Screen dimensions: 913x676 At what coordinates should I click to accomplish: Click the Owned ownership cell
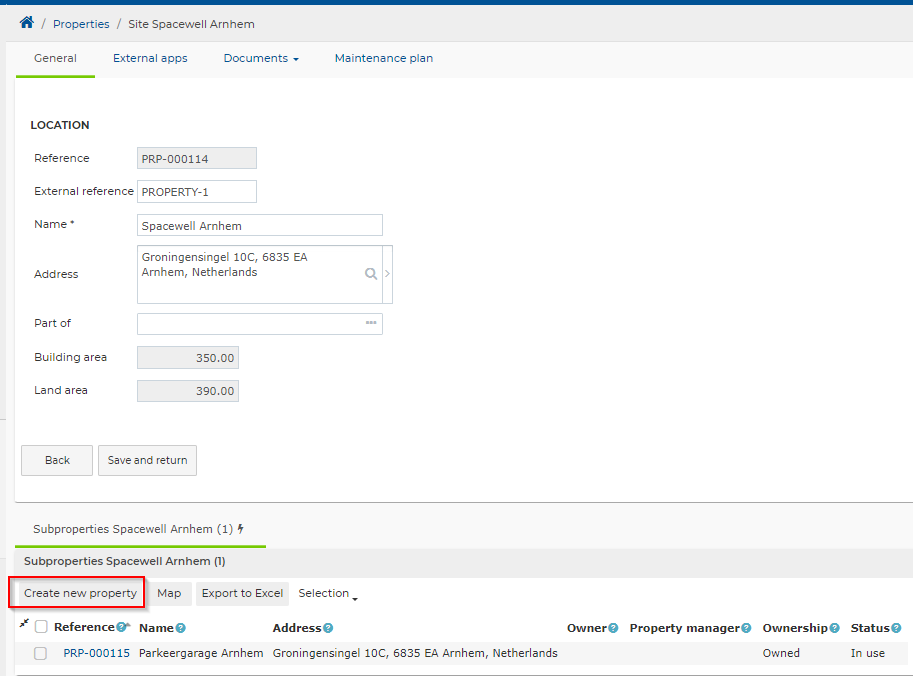click(781, 653)
